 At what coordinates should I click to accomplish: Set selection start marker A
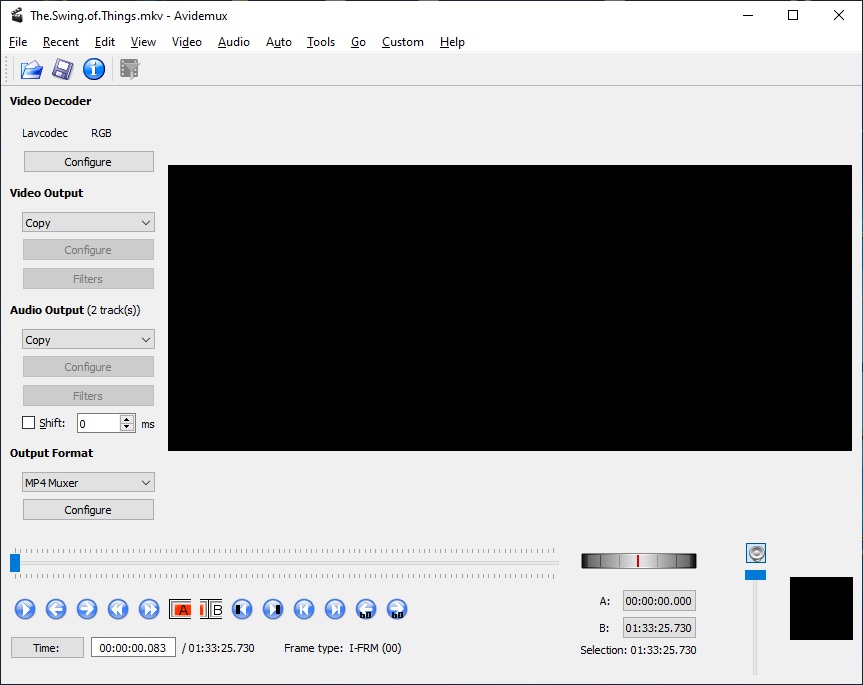(x=181, y=609)
